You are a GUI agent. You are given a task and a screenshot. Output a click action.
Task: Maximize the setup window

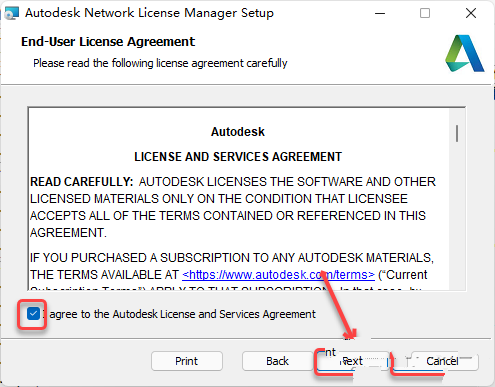click(425, 13)
